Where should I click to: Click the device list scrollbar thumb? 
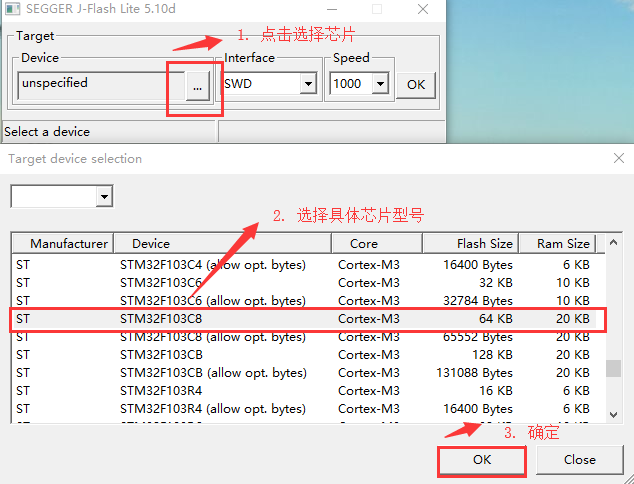point(613,368)
